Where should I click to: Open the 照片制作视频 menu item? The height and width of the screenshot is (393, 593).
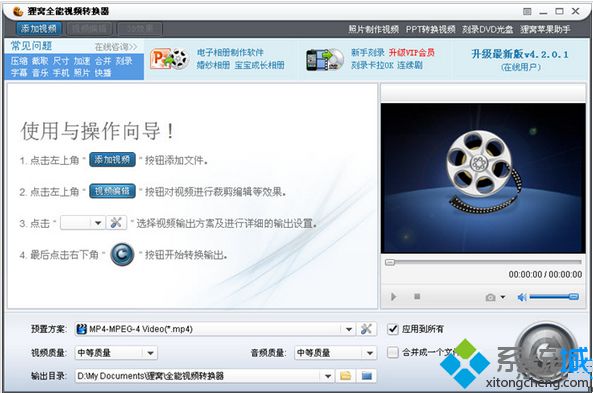point(374,29)
